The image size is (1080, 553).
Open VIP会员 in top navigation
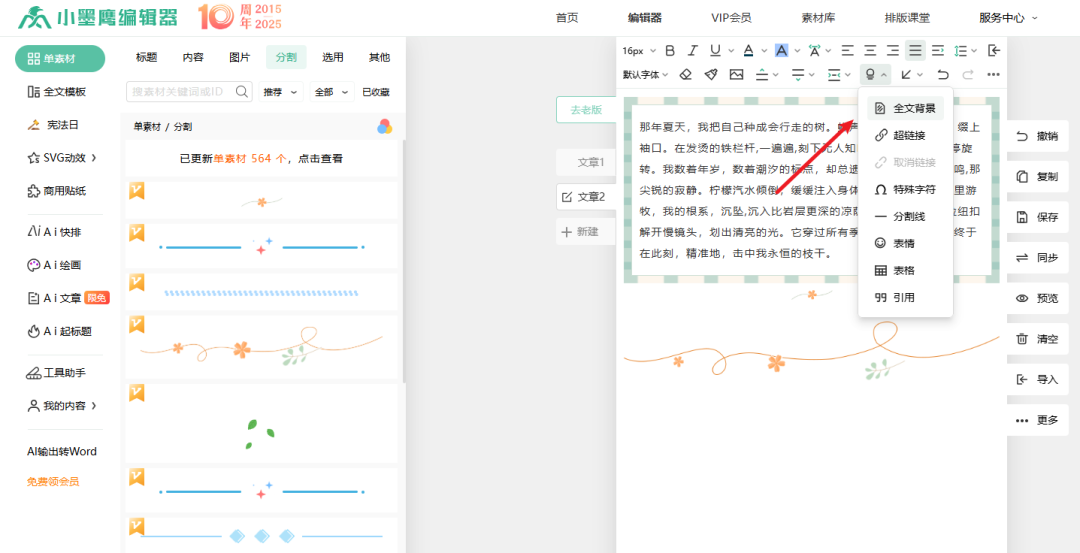click(731, 18)
